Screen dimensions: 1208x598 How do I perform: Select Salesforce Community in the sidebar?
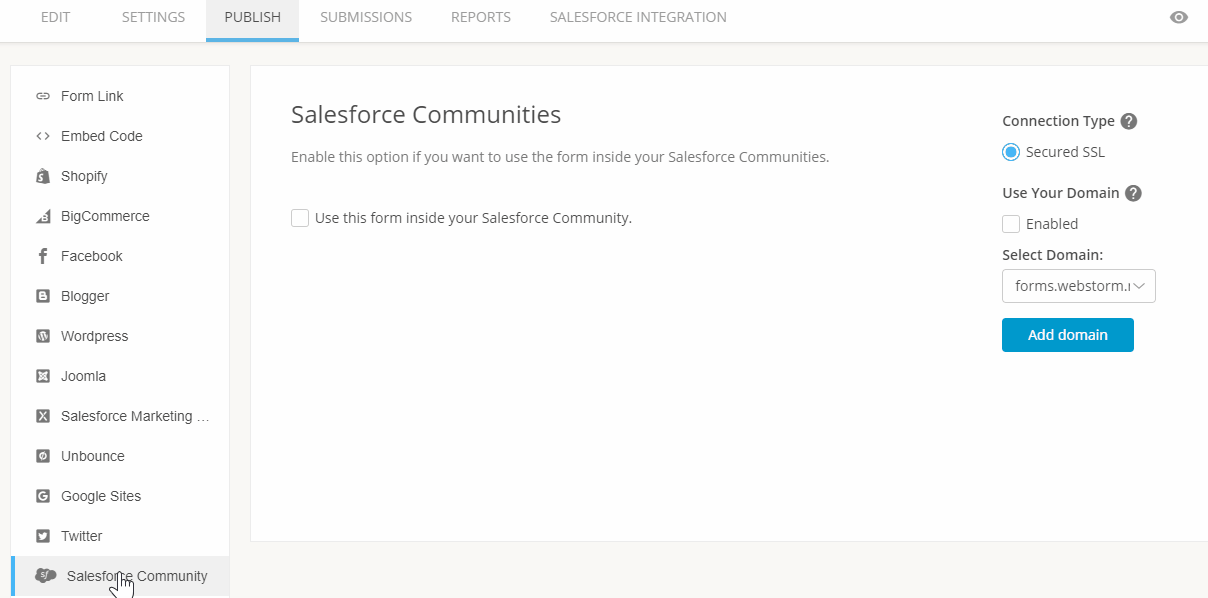[x=120, y=576]
